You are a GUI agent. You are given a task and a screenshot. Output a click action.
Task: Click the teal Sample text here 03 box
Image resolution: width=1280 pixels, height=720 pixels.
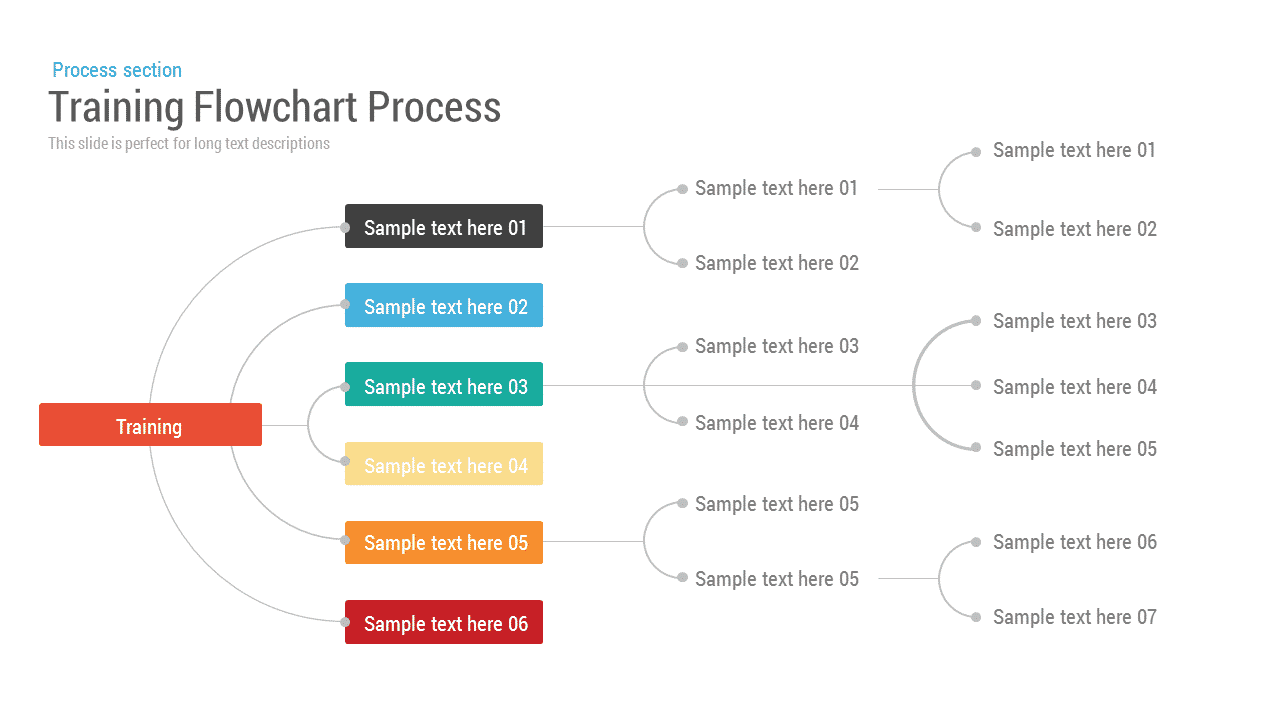pyautogui.click(x=444, y=384)
